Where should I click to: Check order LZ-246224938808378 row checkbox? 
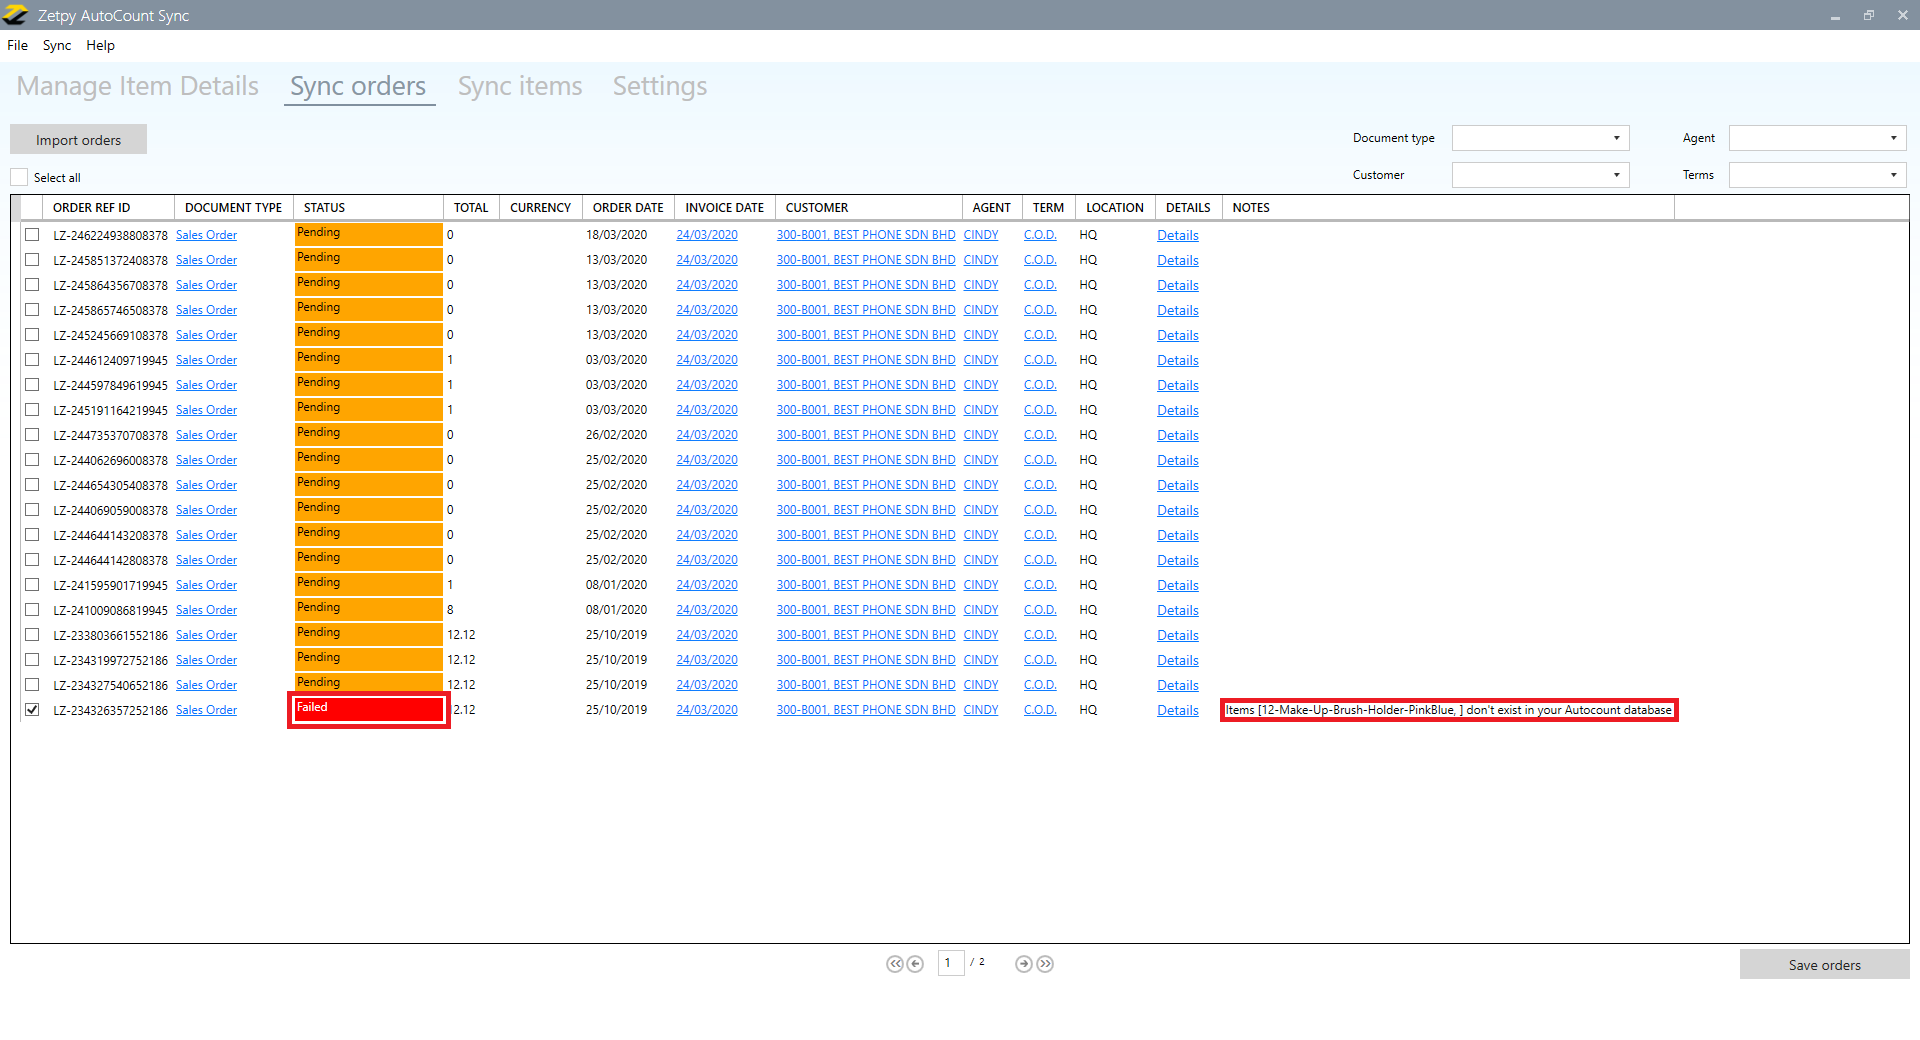point(32,235)
